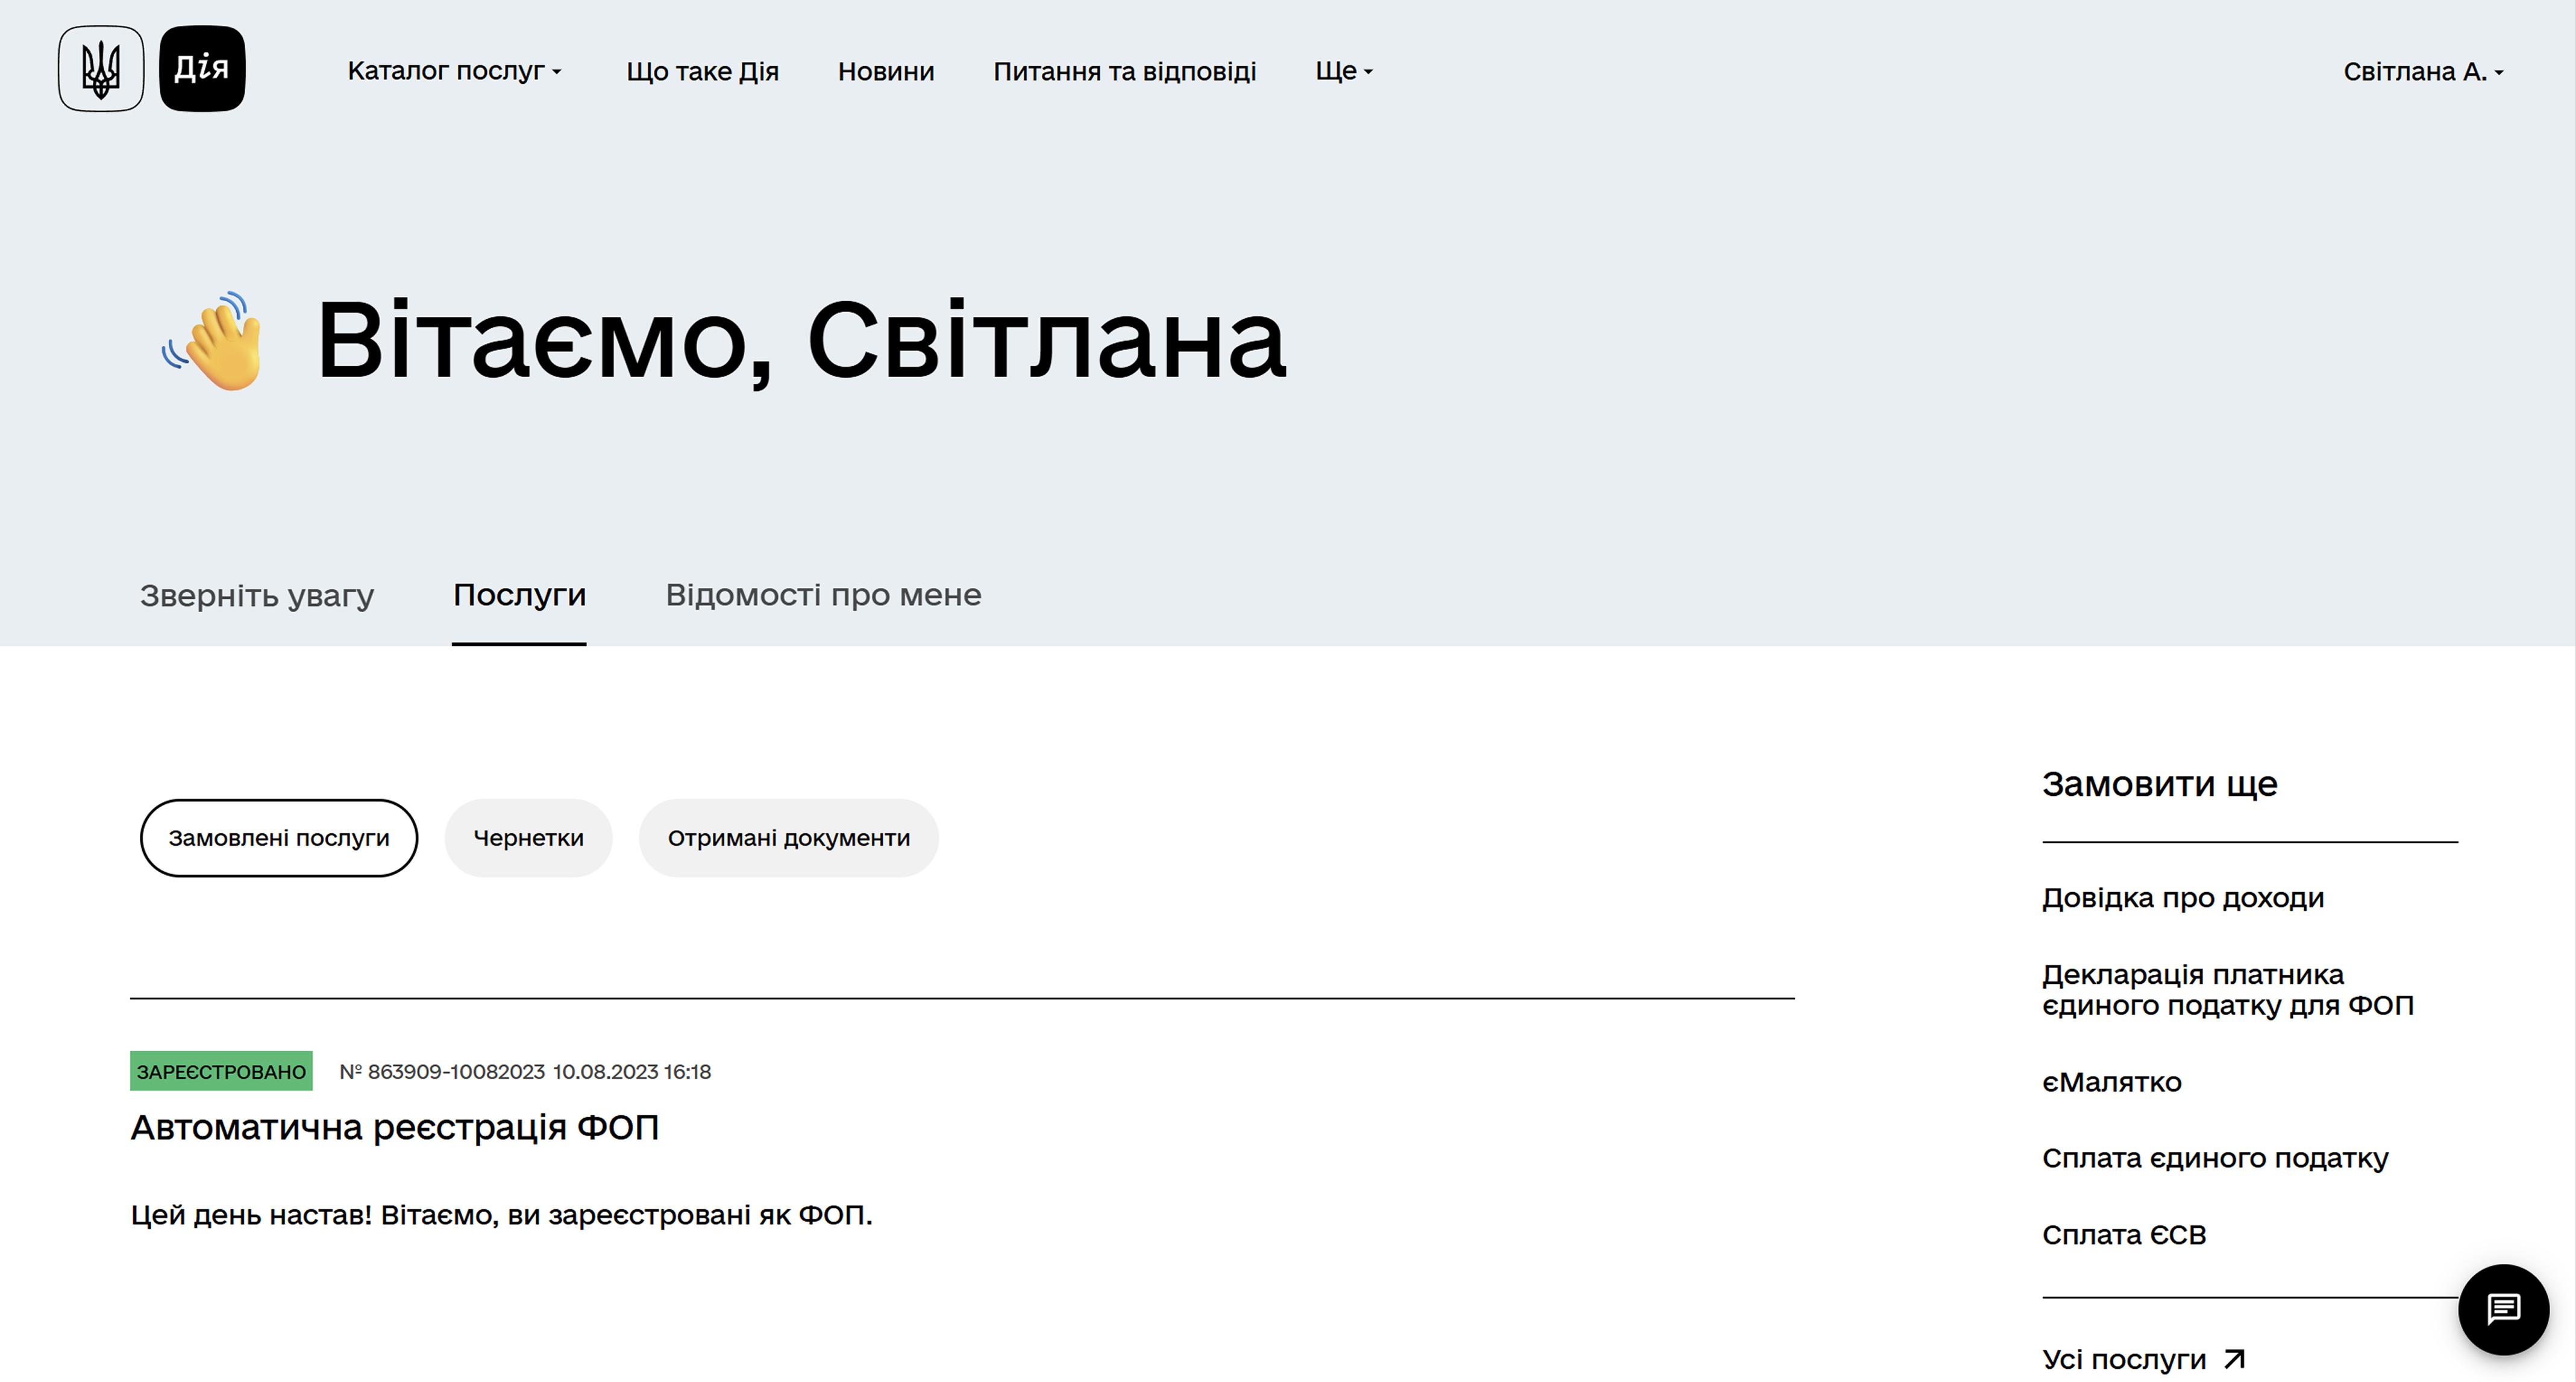Click the black Дія logo
This screenshot has height=1382, width=2576.
tap(202, 69)
